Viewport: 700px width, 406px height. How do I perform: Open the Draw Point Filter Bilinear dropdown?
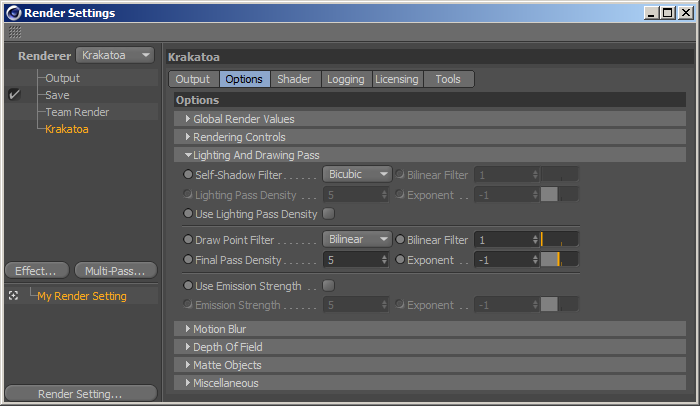click(357, 239)
